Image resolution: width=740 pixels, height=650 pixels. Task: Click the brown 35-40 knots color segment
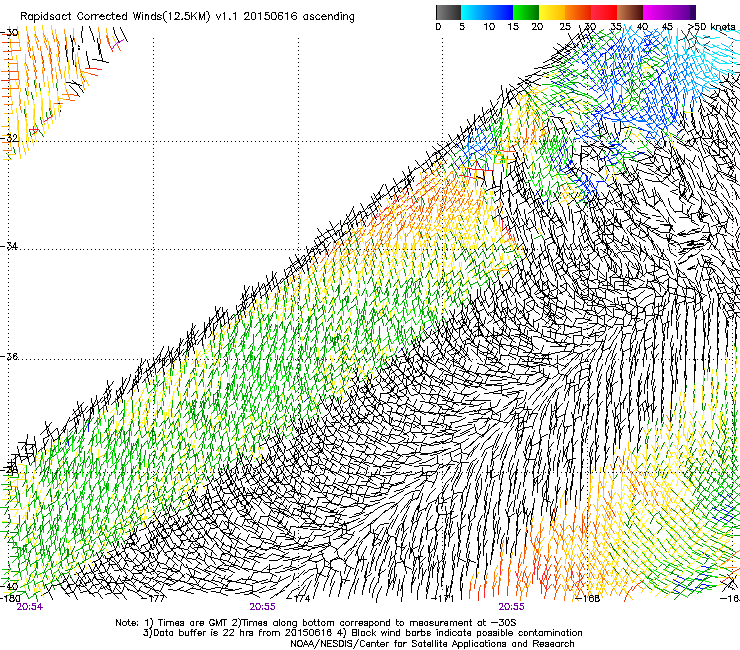point(630,12)
